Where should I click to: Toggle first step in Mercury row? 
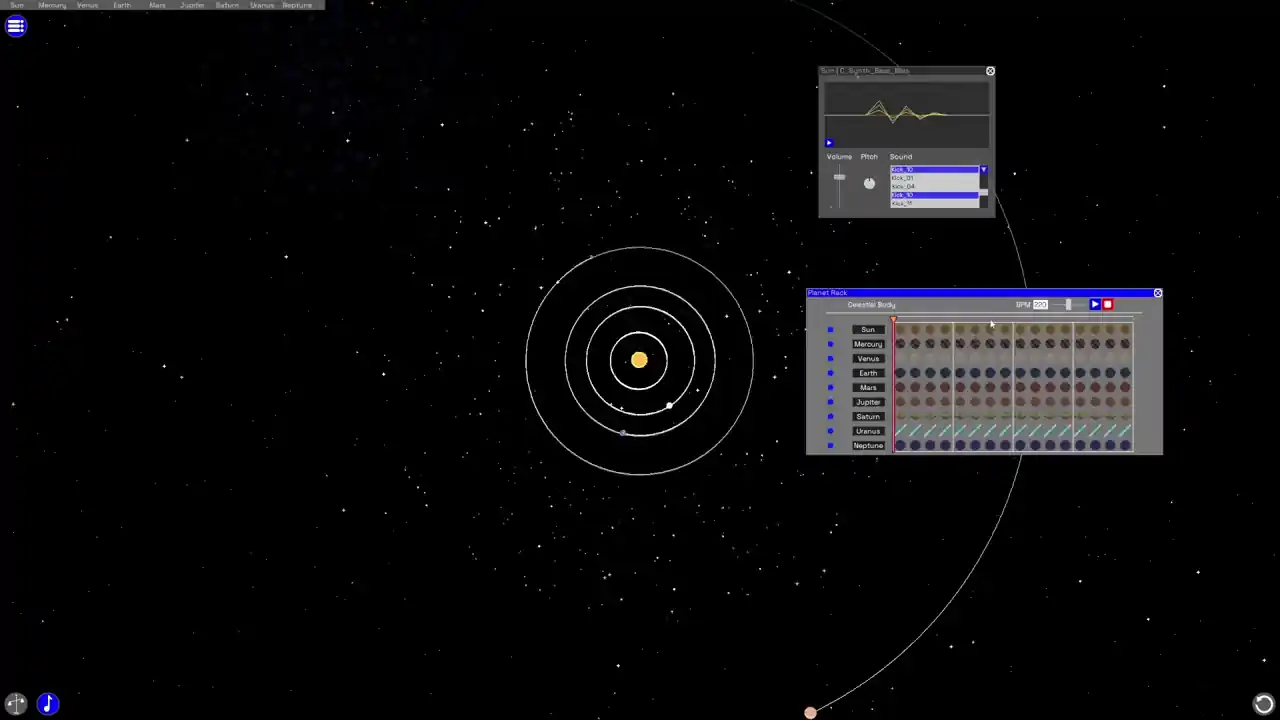click(x=900, y=344)
